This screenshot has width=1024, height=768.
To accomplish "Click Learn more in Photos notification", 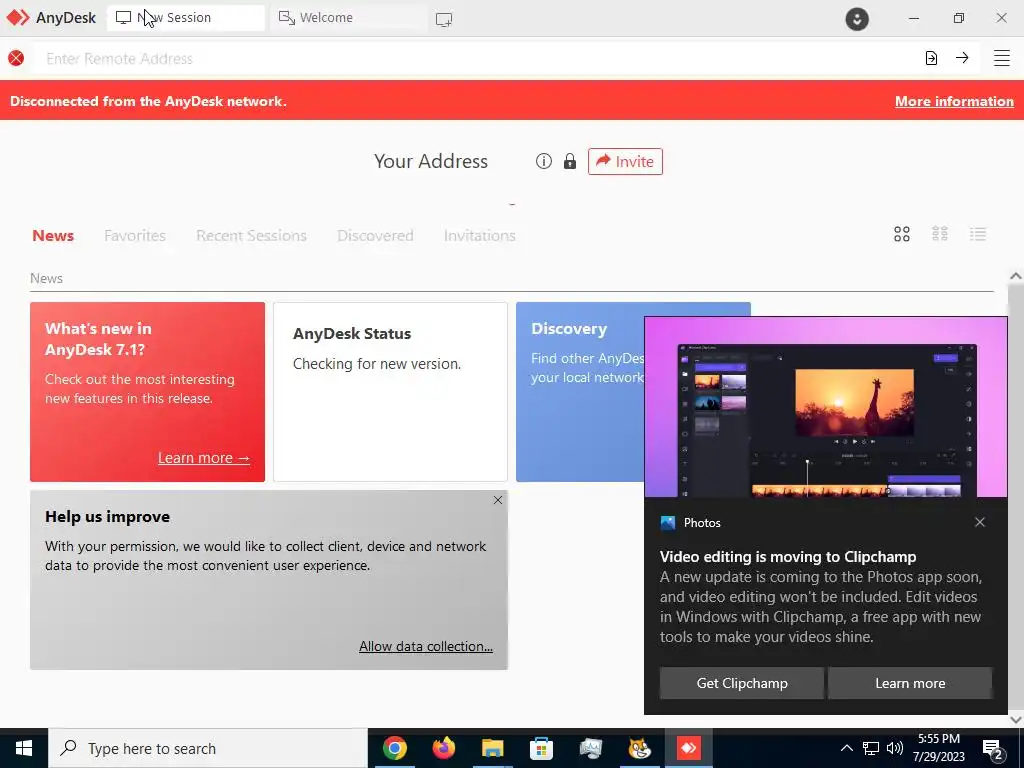I will 910,683.
